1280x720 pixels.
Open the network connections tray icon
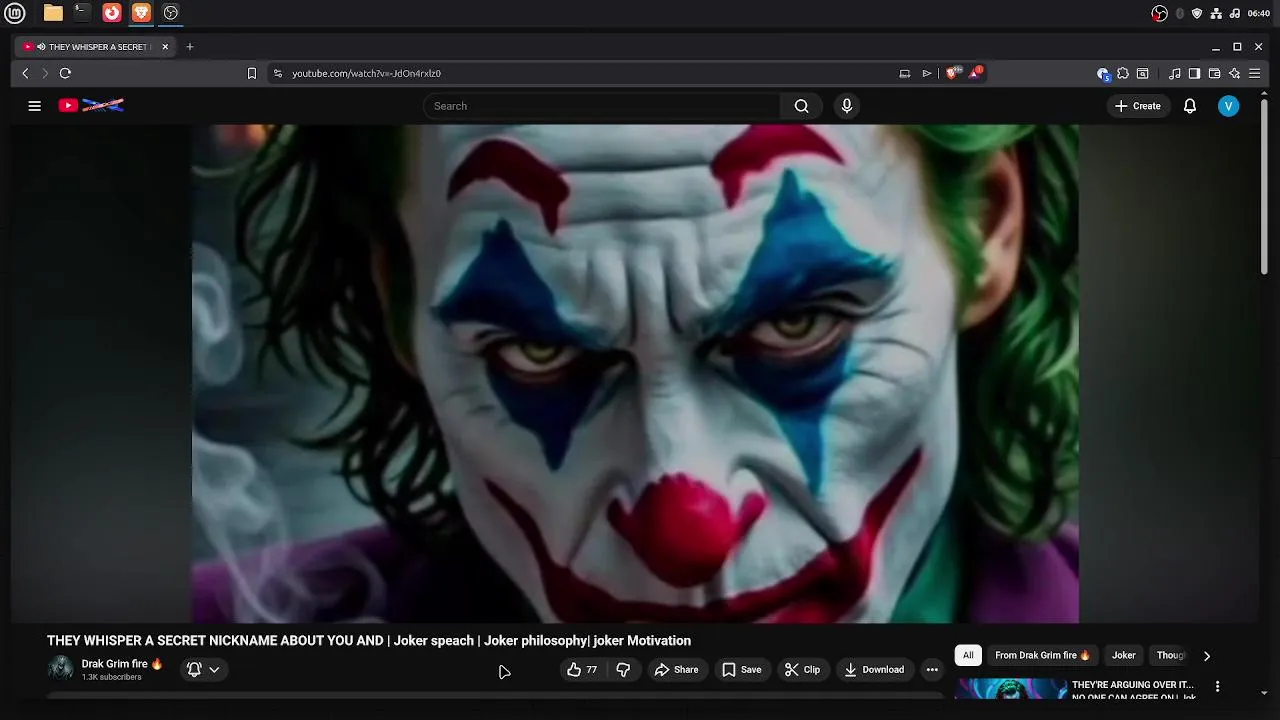click(x=1216, y=13)
